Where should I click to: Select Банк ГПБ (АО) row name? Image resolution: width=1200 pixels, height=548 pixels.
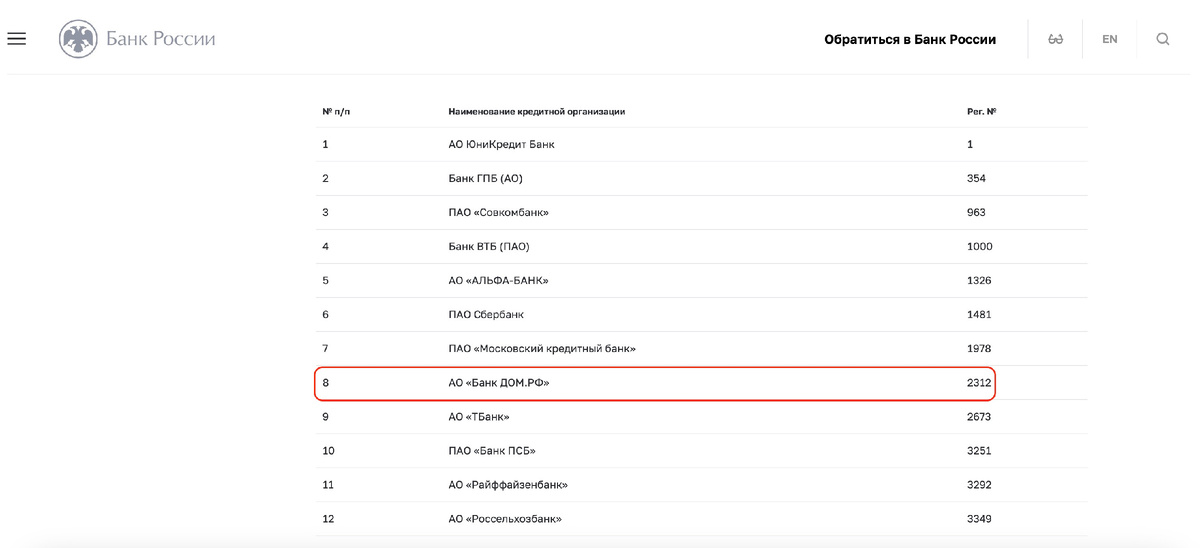click(x=485, y=179)
